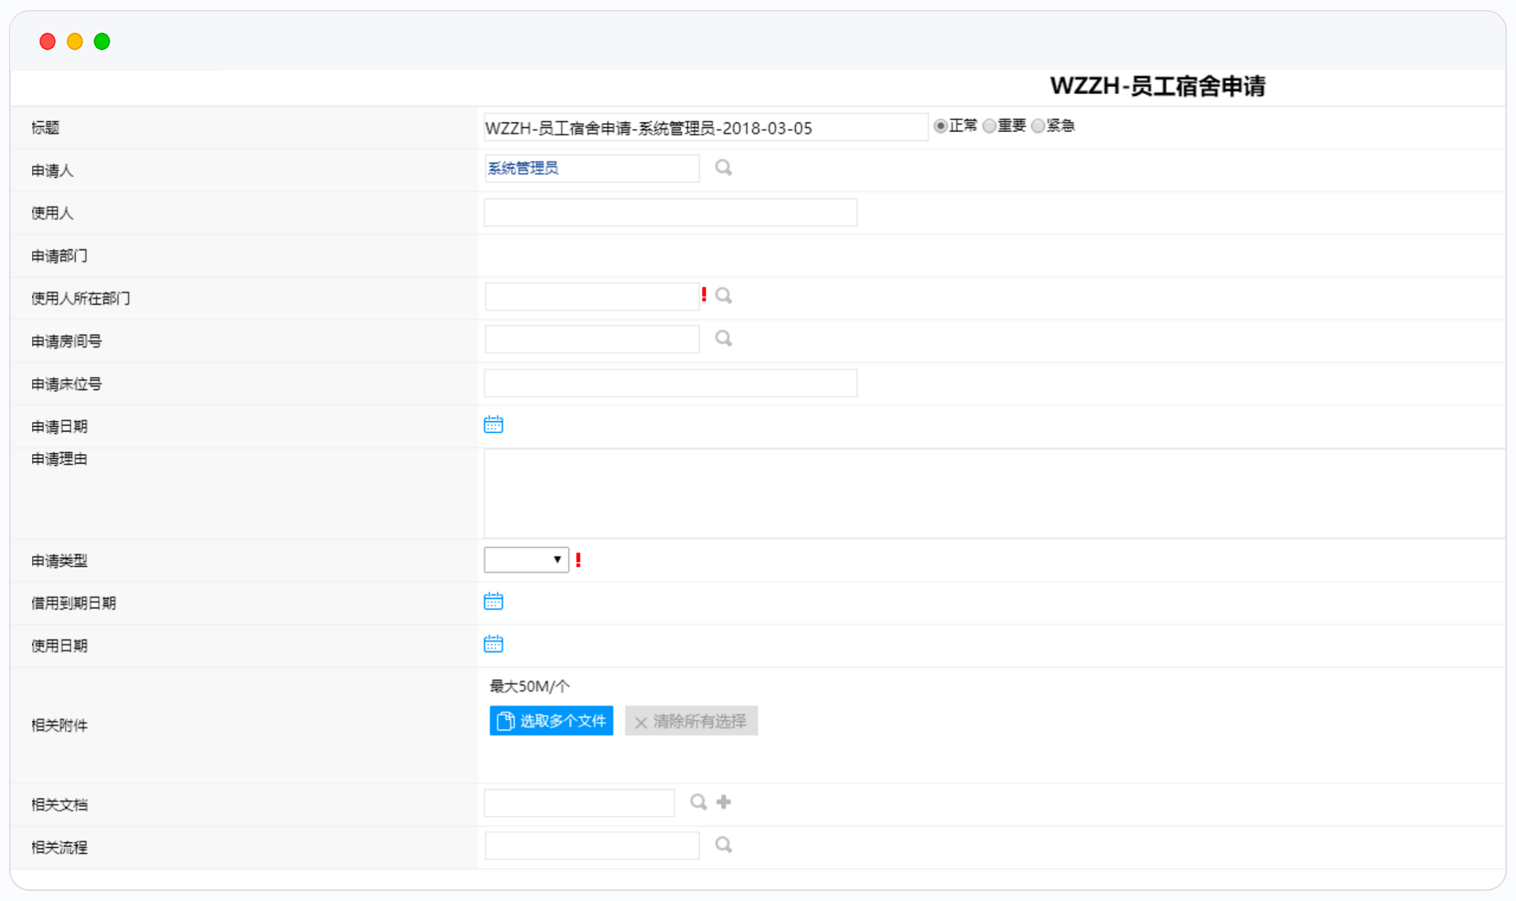This screenshot has height=901, width=1516.
Task: Click the 清除所有选择 button
Action: click(691, 721)
